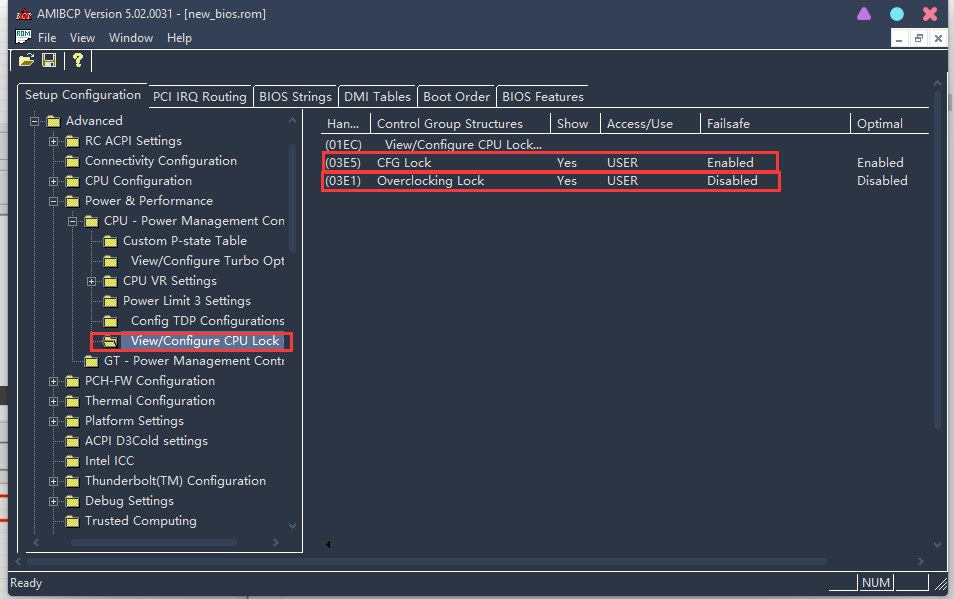
Task: Select GT - Power Management Control tree item
Action: pyautogui.click(x=194, y=361)
